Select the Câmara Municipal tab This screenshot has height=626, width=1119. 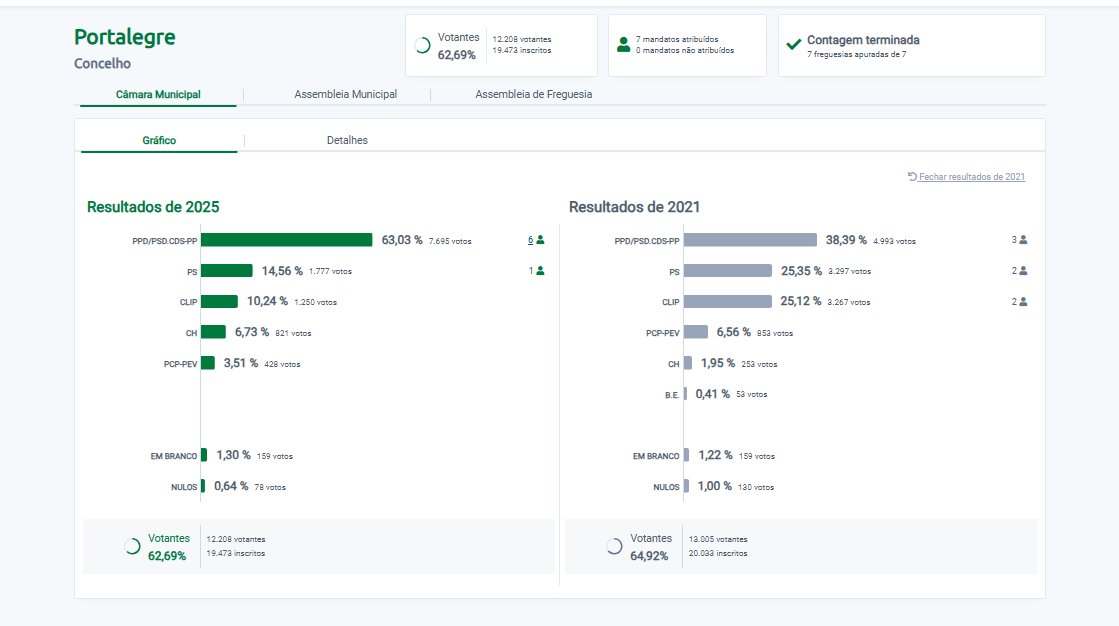coord(158,94)
